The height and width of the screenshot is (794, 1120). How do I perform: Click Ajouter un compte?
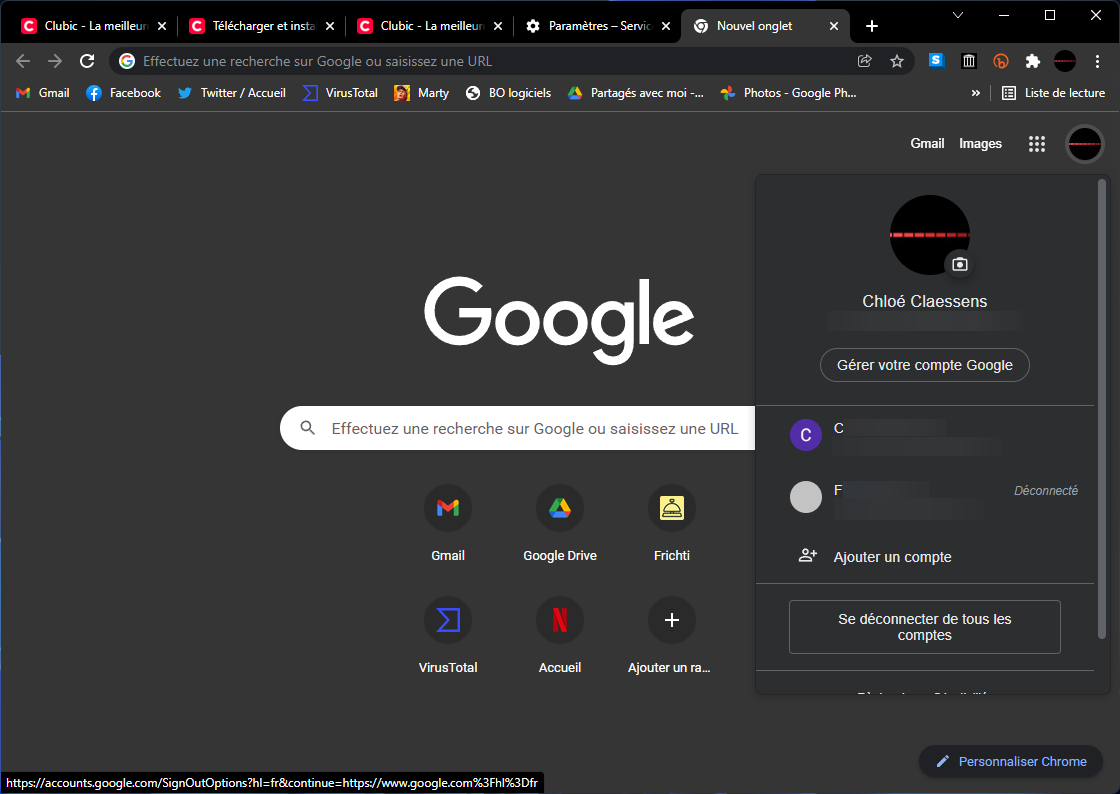tap(924, 556)
